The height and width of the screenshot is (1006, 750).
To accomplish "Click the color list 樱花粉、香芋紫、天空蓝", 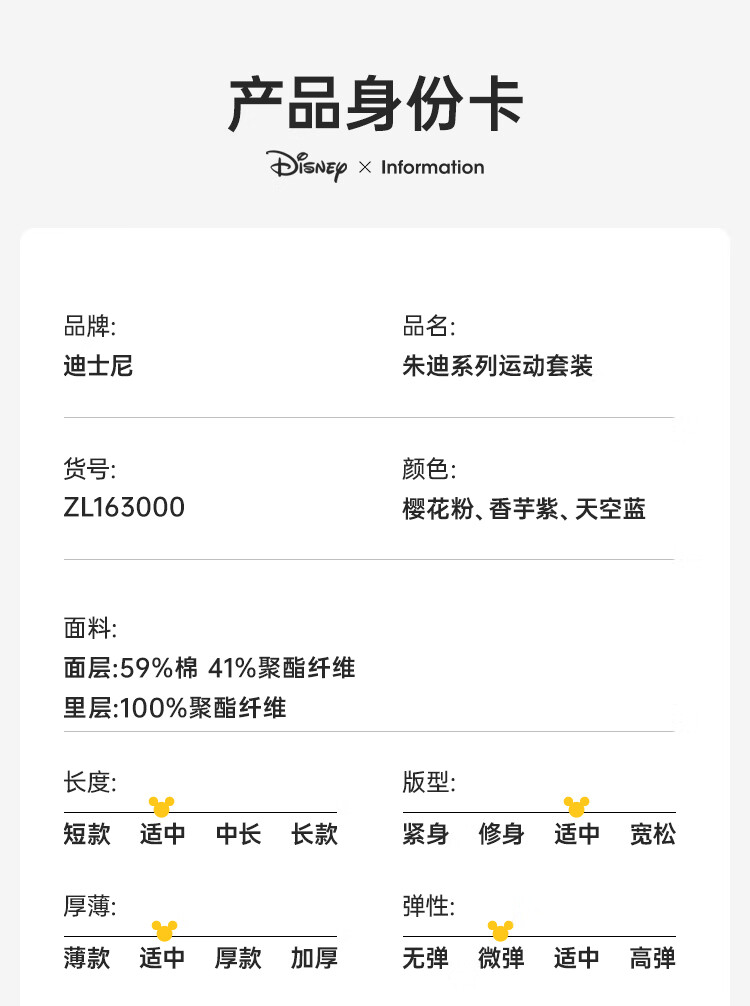I will pyautogui.click(x=524, y=509).
